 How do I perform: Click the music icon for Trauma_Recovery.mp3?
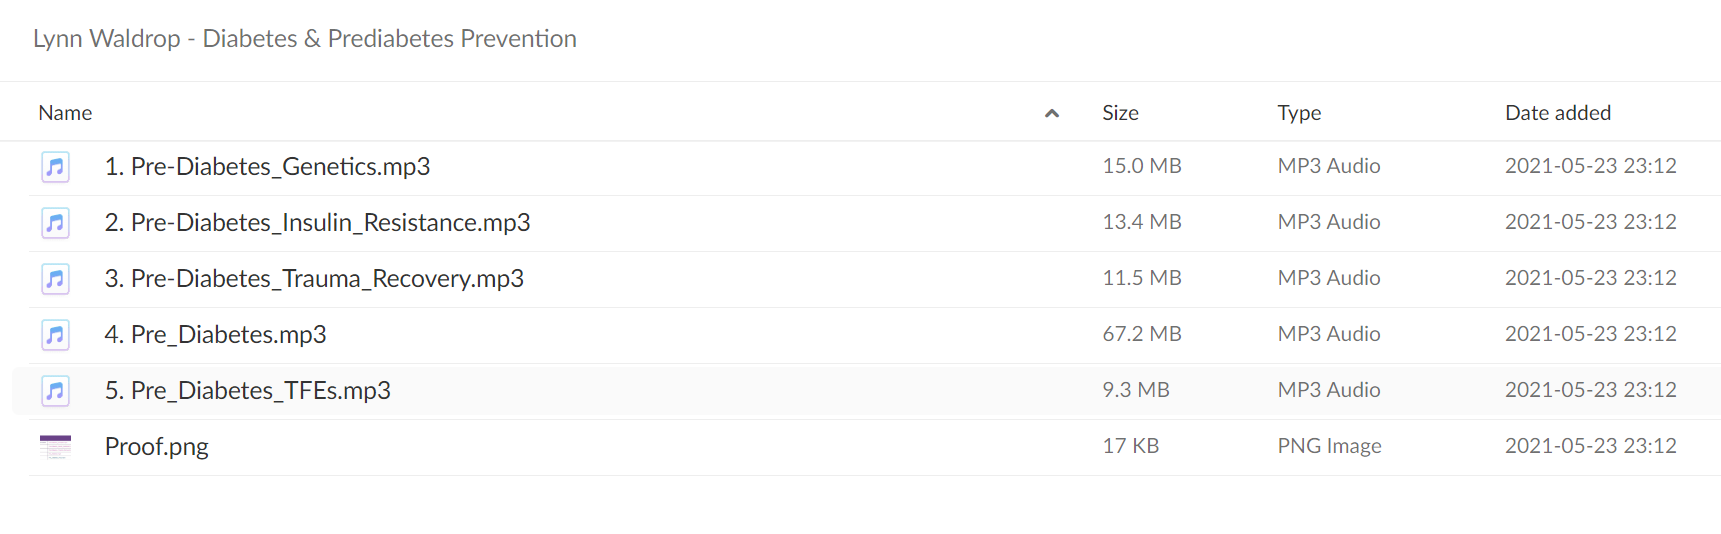(x=55, y=278)
